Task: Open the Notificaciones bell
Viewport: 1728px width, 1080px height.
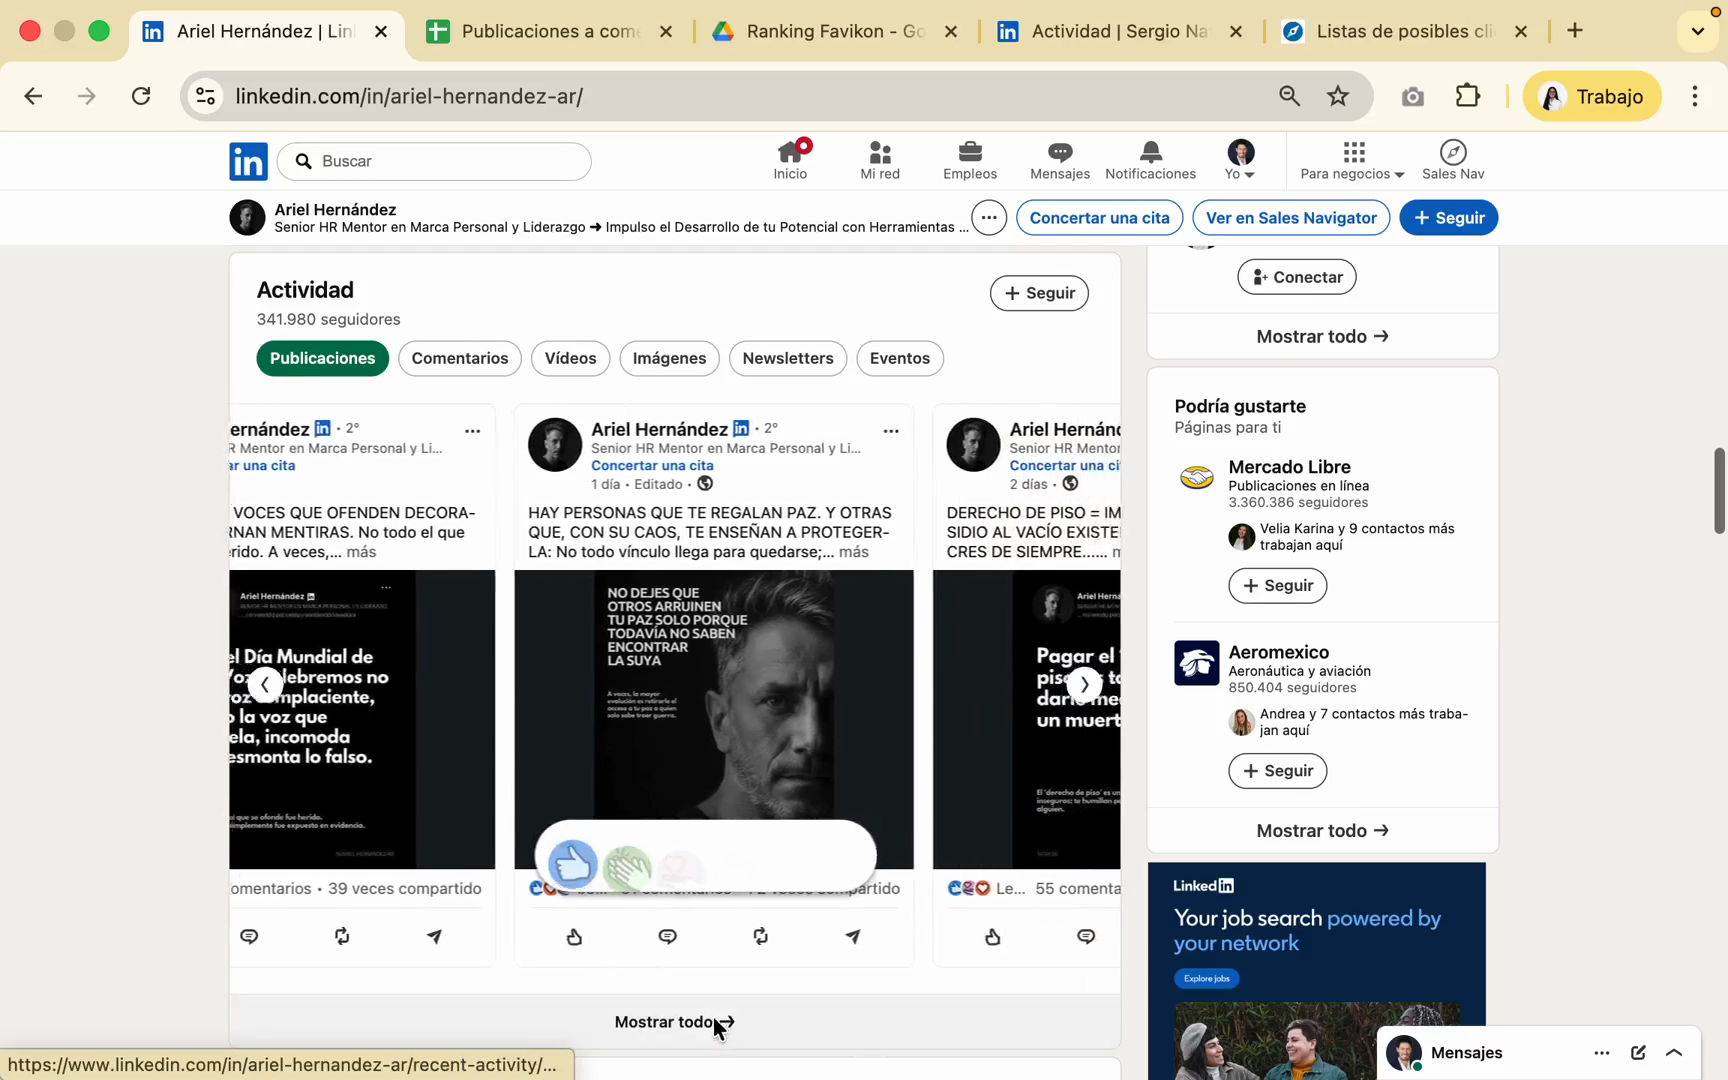Action: coord(1150,160)
